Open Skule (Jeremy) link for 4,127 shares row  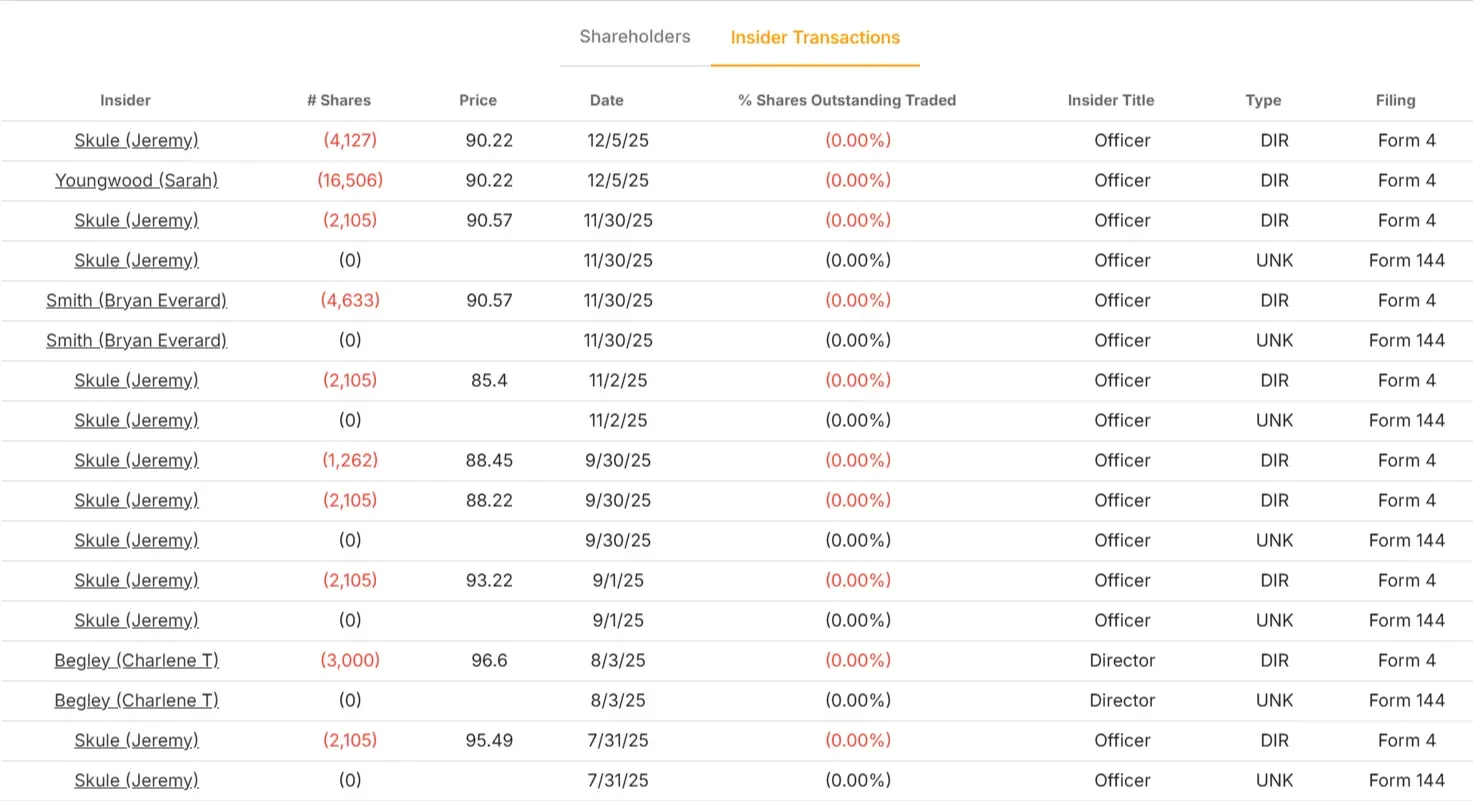(x=136, y=141)
